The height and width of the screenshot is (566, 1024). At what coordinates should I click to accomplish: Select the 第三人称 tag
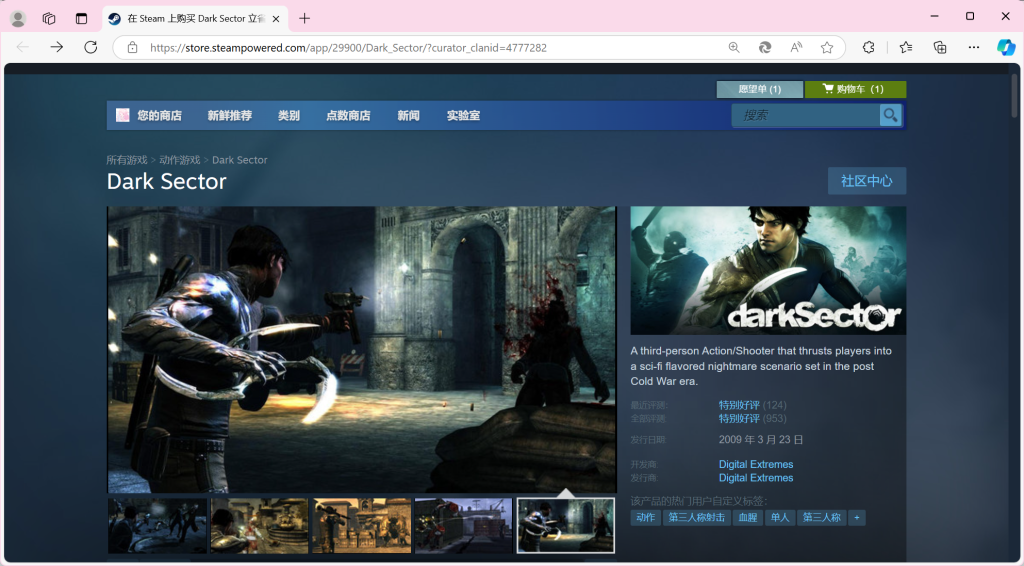(x=822, y=518)
